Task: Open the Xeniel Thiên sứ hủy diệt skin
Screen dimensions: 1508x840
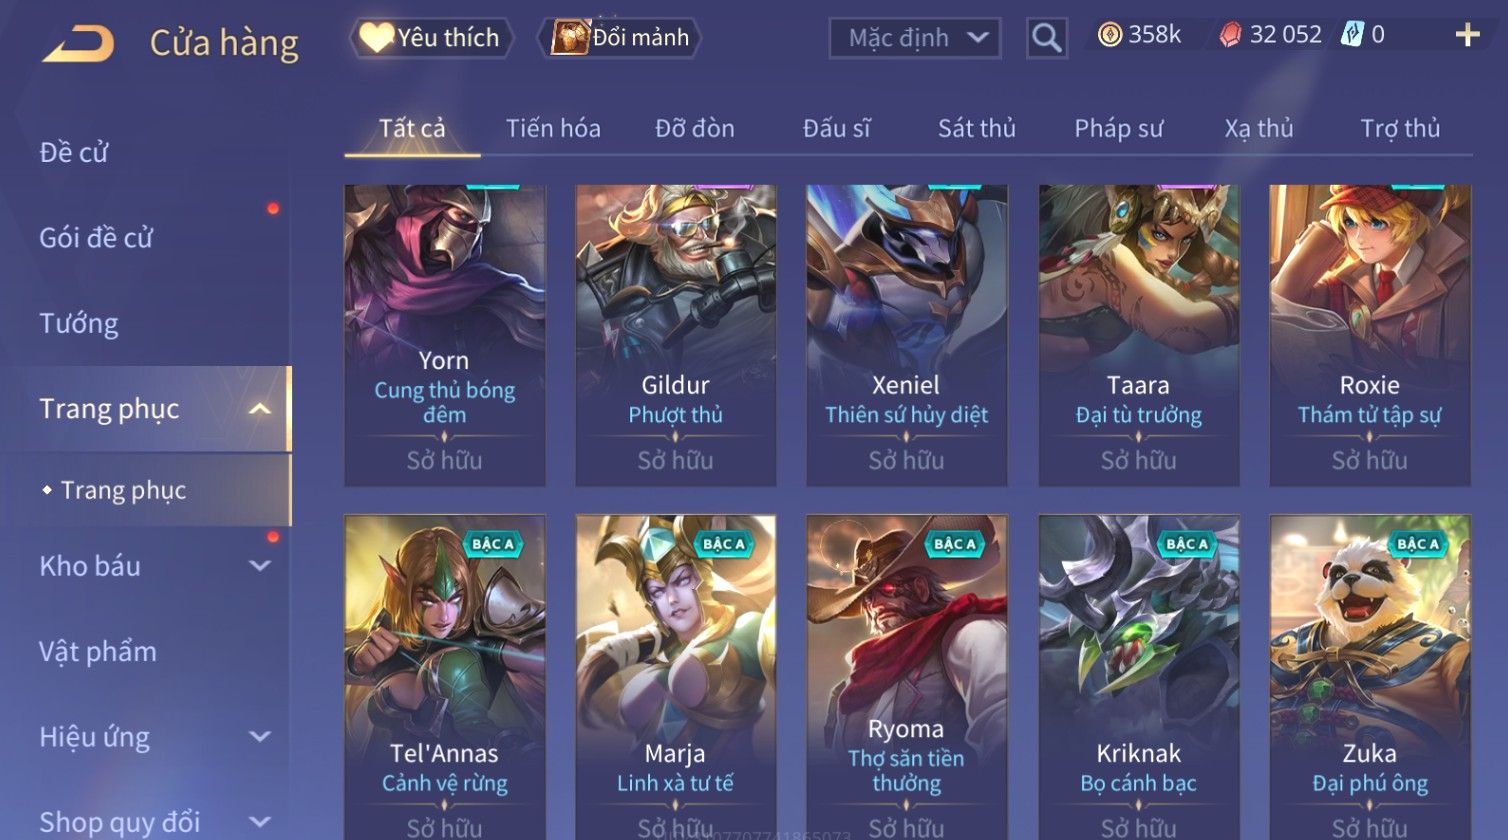Action: pyautogui.click(x=907, y=336)
